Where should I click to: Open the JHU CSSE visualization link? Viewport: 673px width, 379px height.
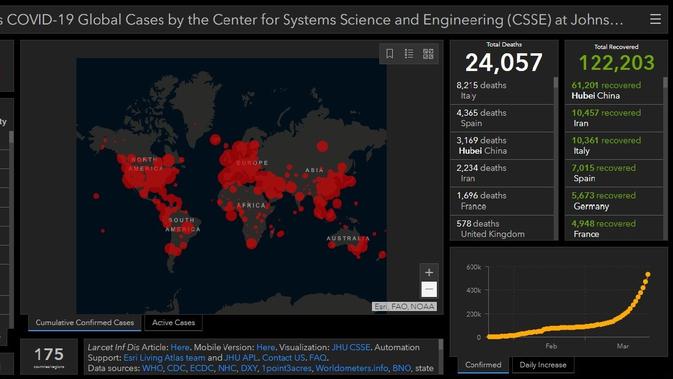(x=351, y=347)
